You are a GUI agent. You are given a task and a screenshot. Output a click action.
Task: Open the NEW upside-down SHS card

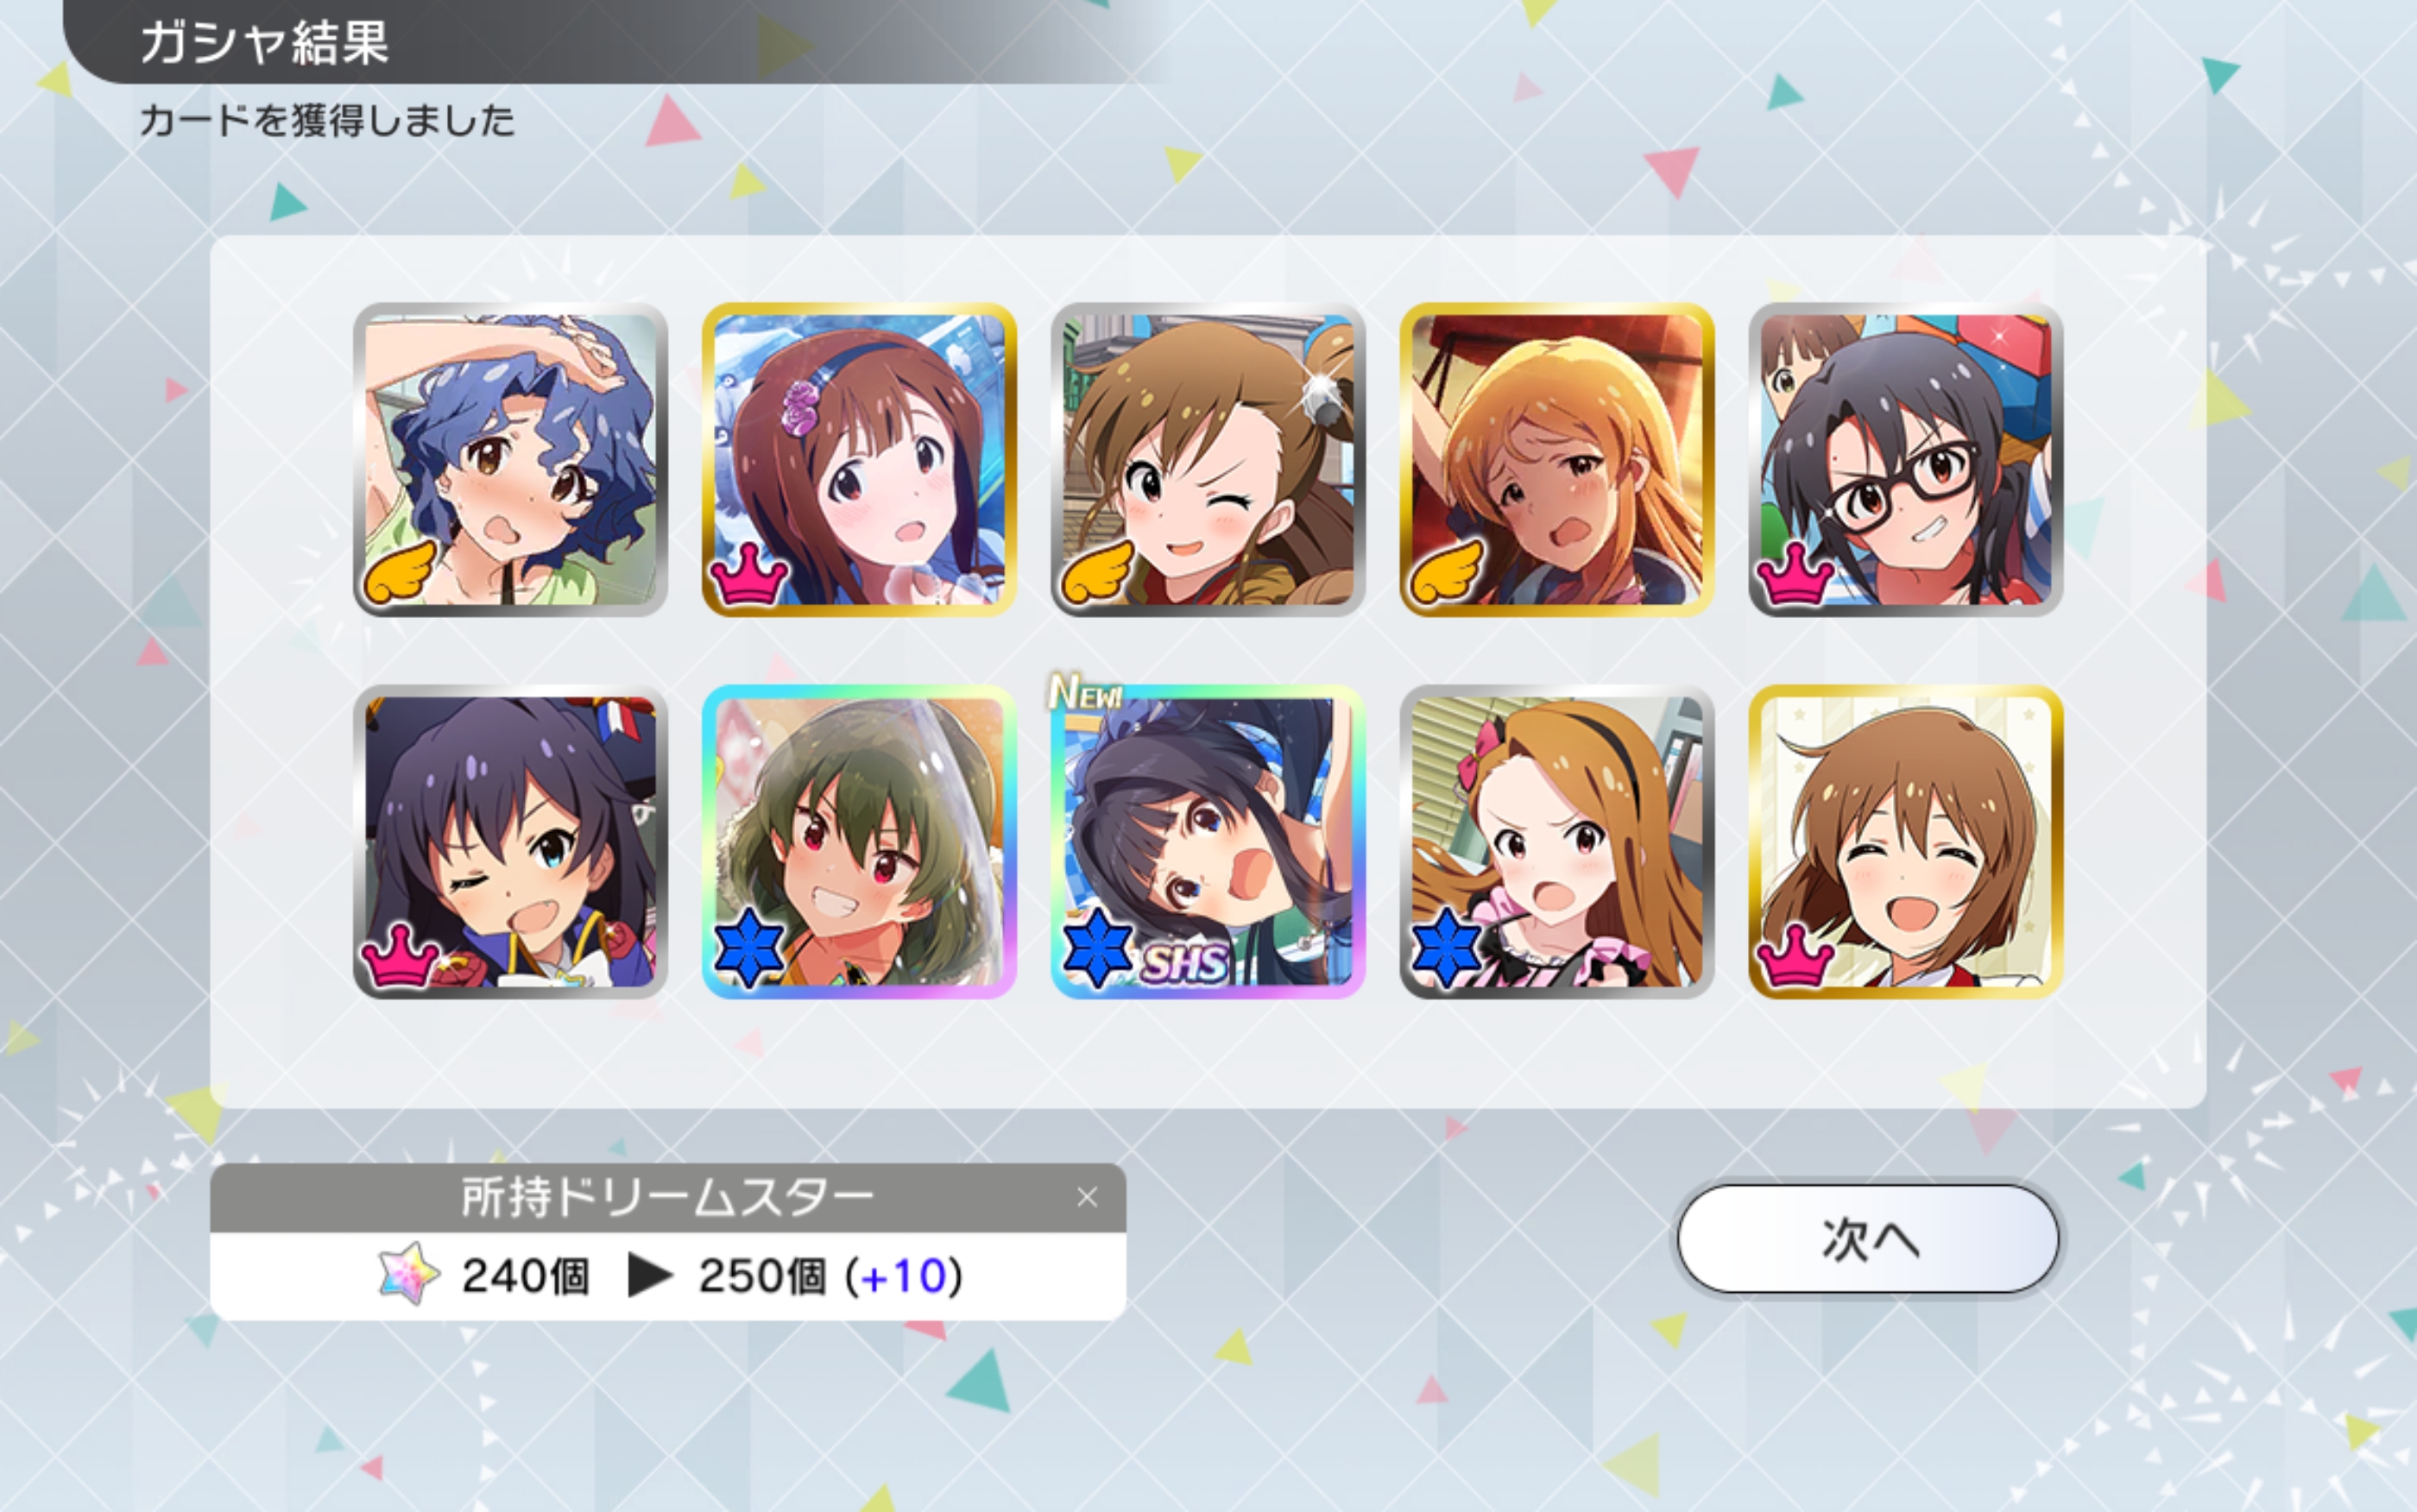coord(1208,842)
